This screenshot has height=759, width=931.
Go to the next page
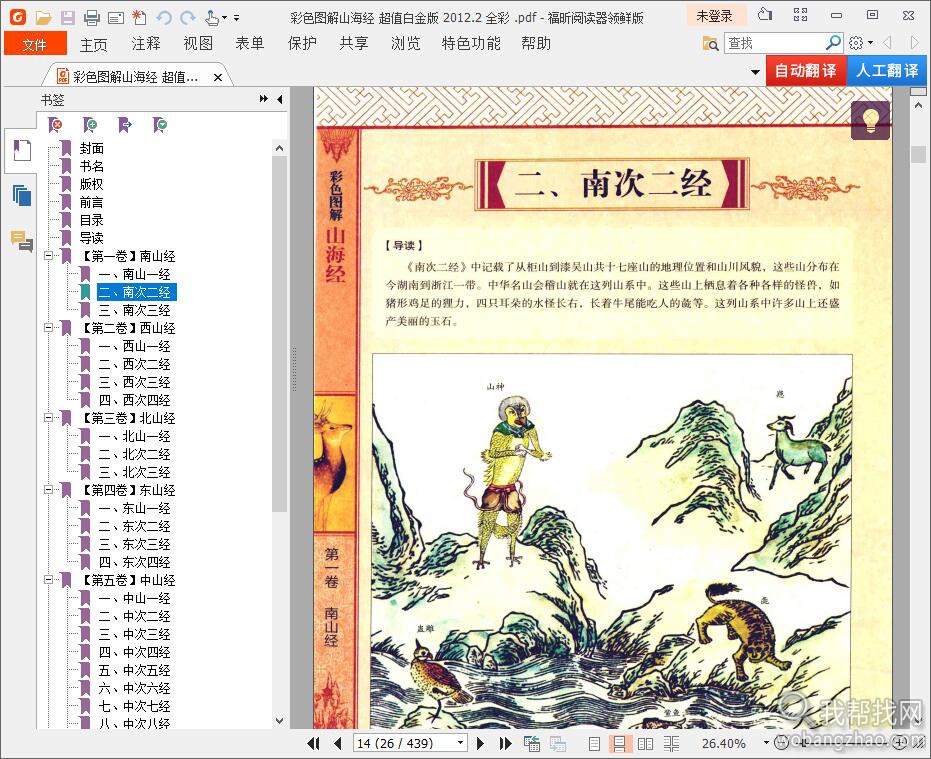point(480,743)
